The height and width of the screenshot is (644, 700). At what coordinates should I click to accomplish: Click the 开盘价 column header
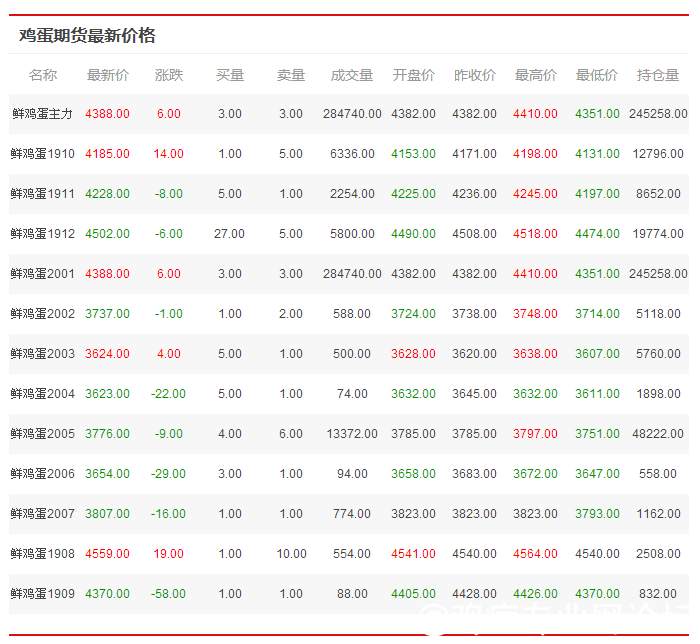(x=413, y=75)
